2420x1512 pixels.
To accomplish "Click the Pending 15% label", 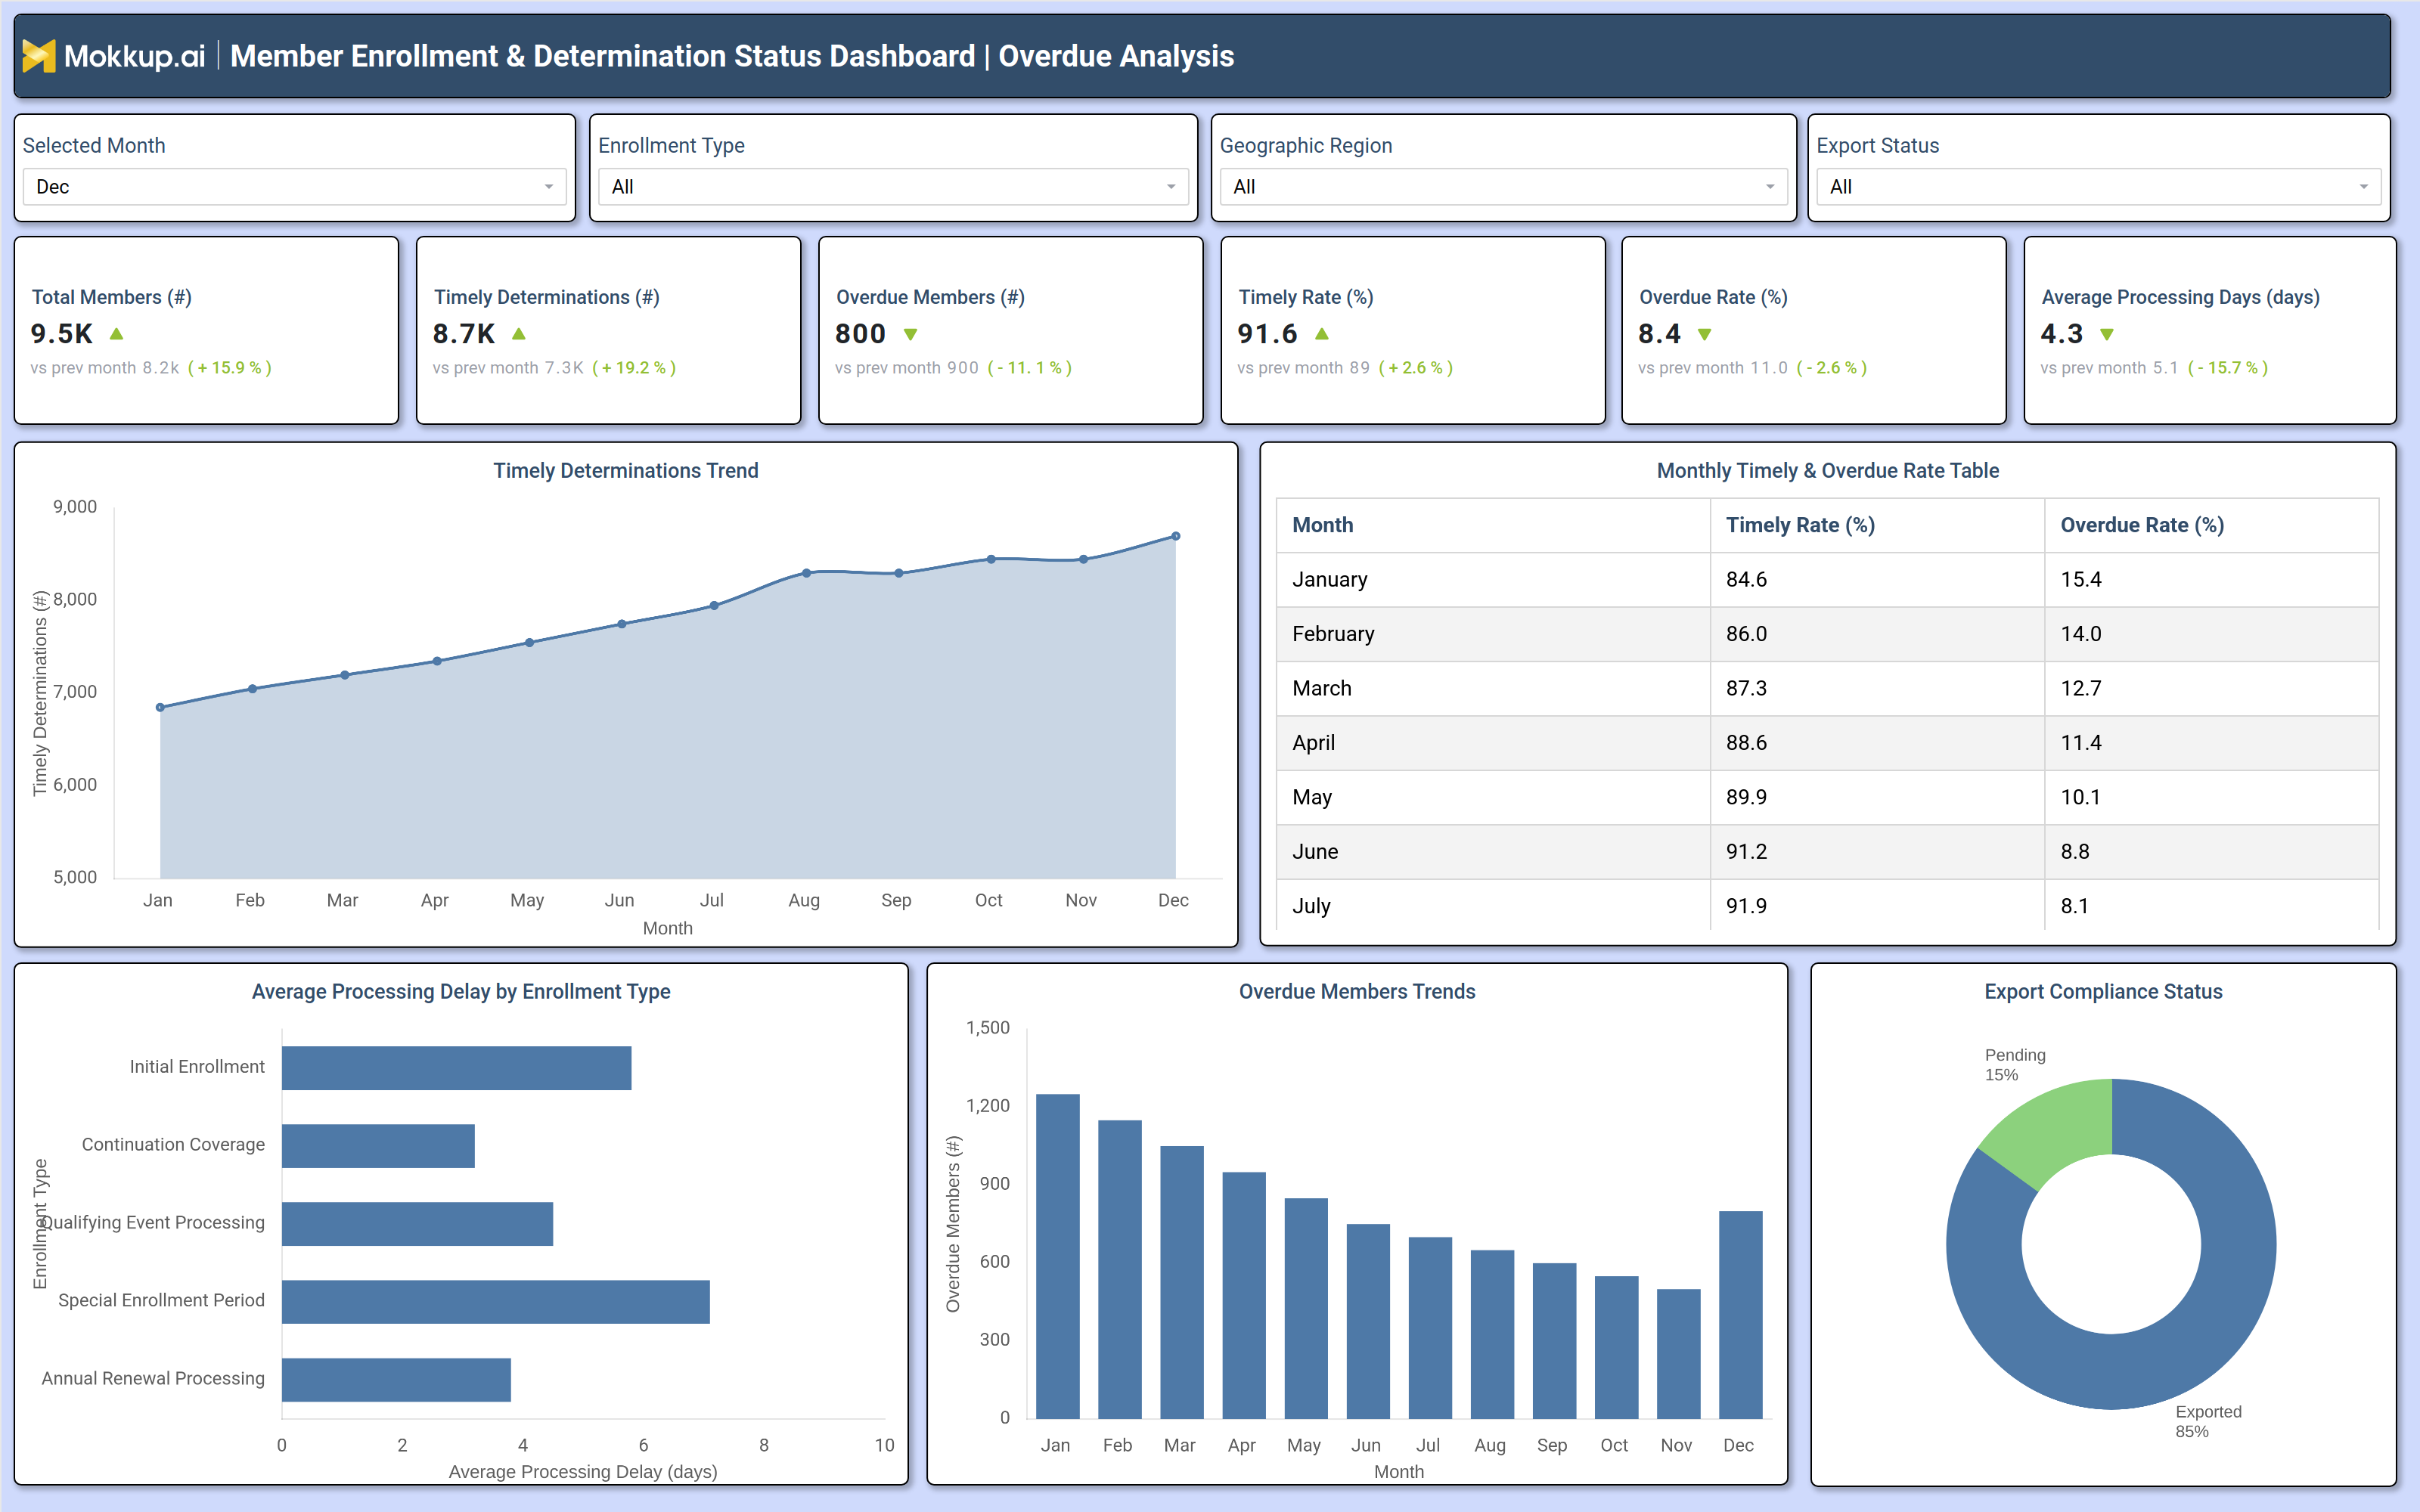I will (2014, 1065).
